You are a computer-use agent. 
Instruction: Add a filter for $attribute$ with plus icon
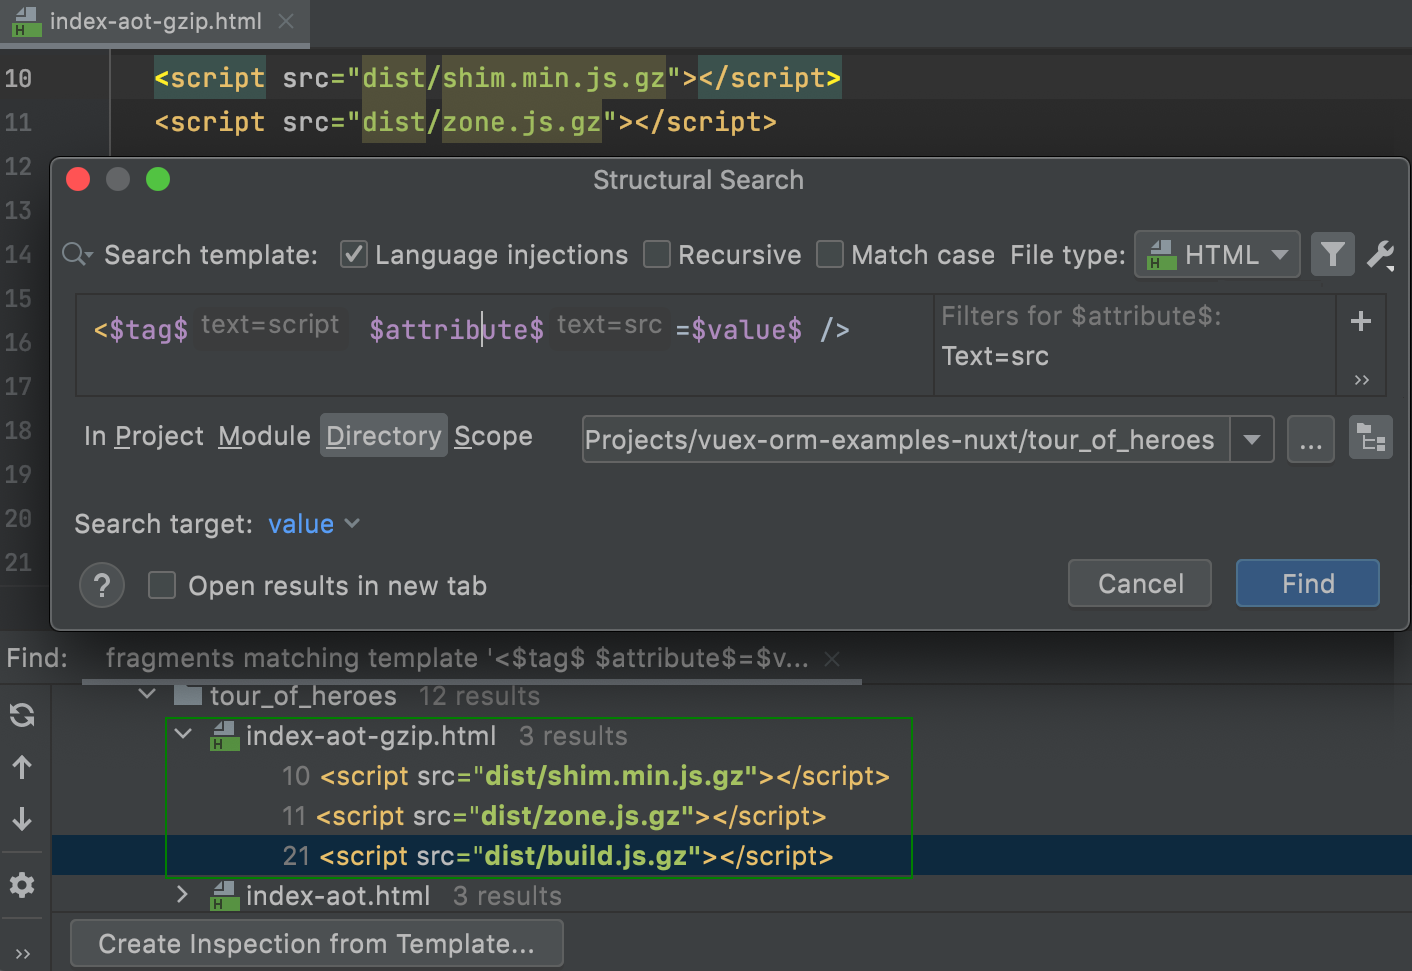coord(1360,321)
